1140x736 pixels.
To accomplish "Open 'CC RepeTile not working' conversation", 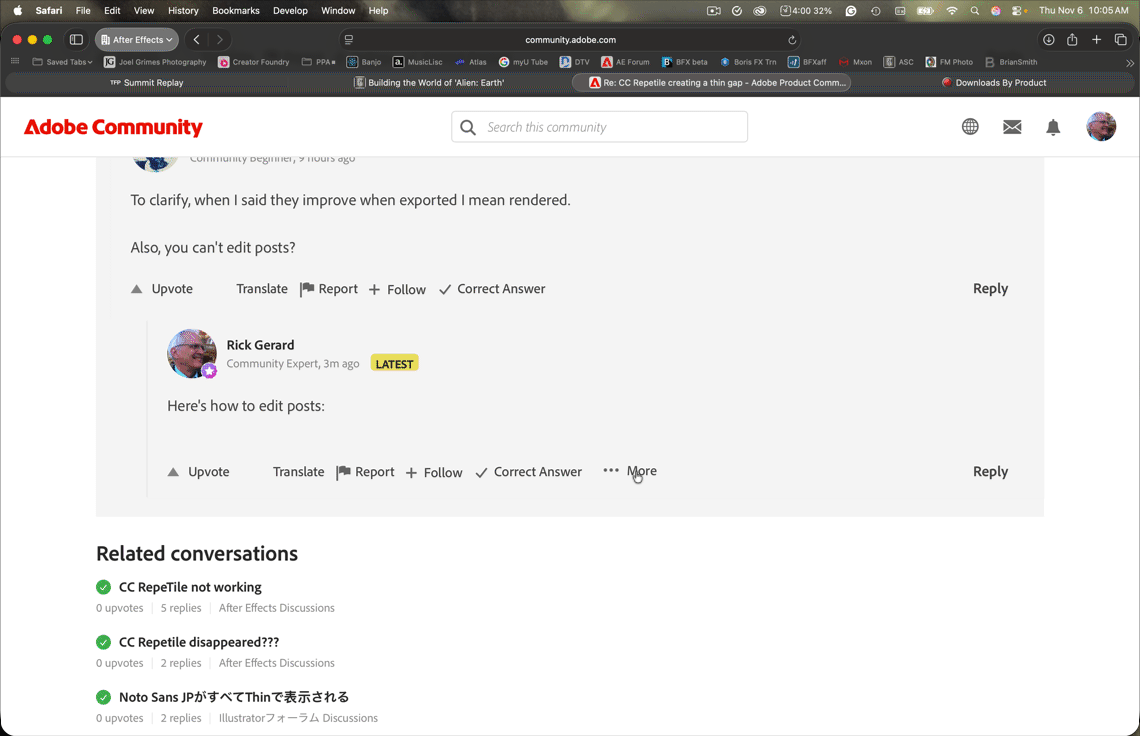I will [x=190, y=587].
